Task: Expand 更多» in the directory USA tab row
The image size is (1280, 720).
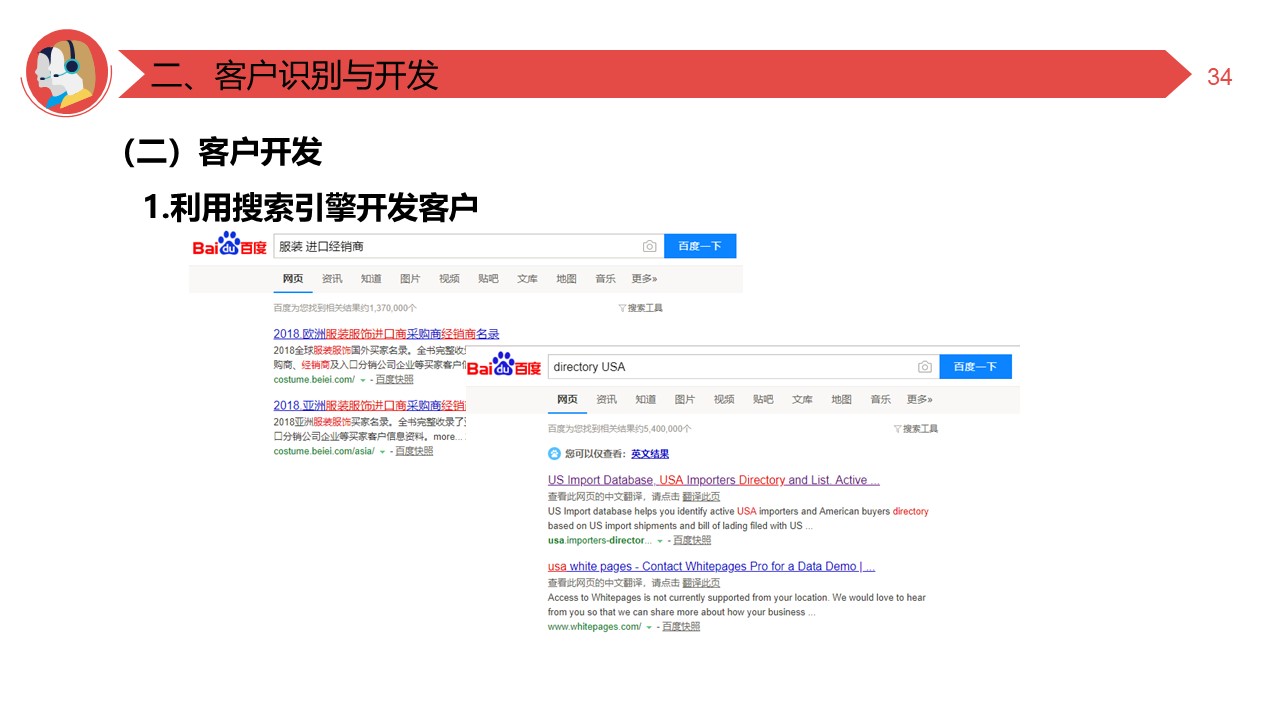Action: point(919,400)
